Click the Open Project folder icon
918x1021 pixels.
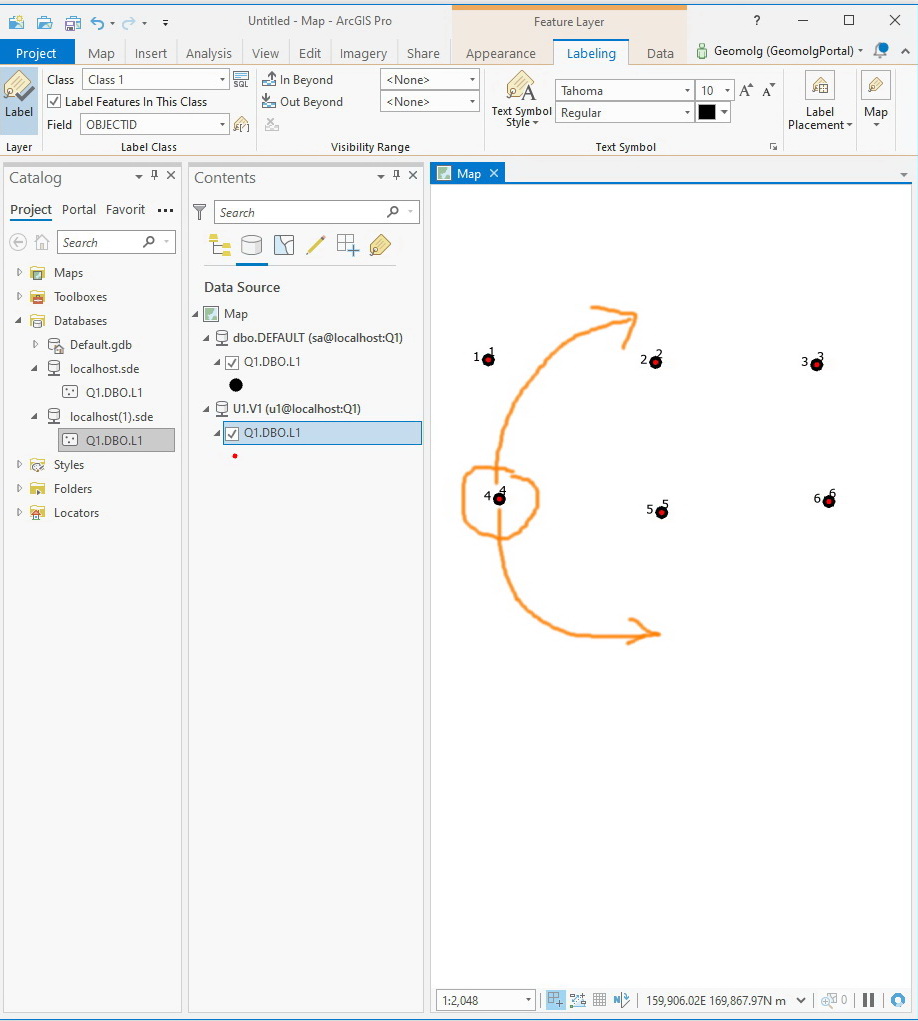44,23
